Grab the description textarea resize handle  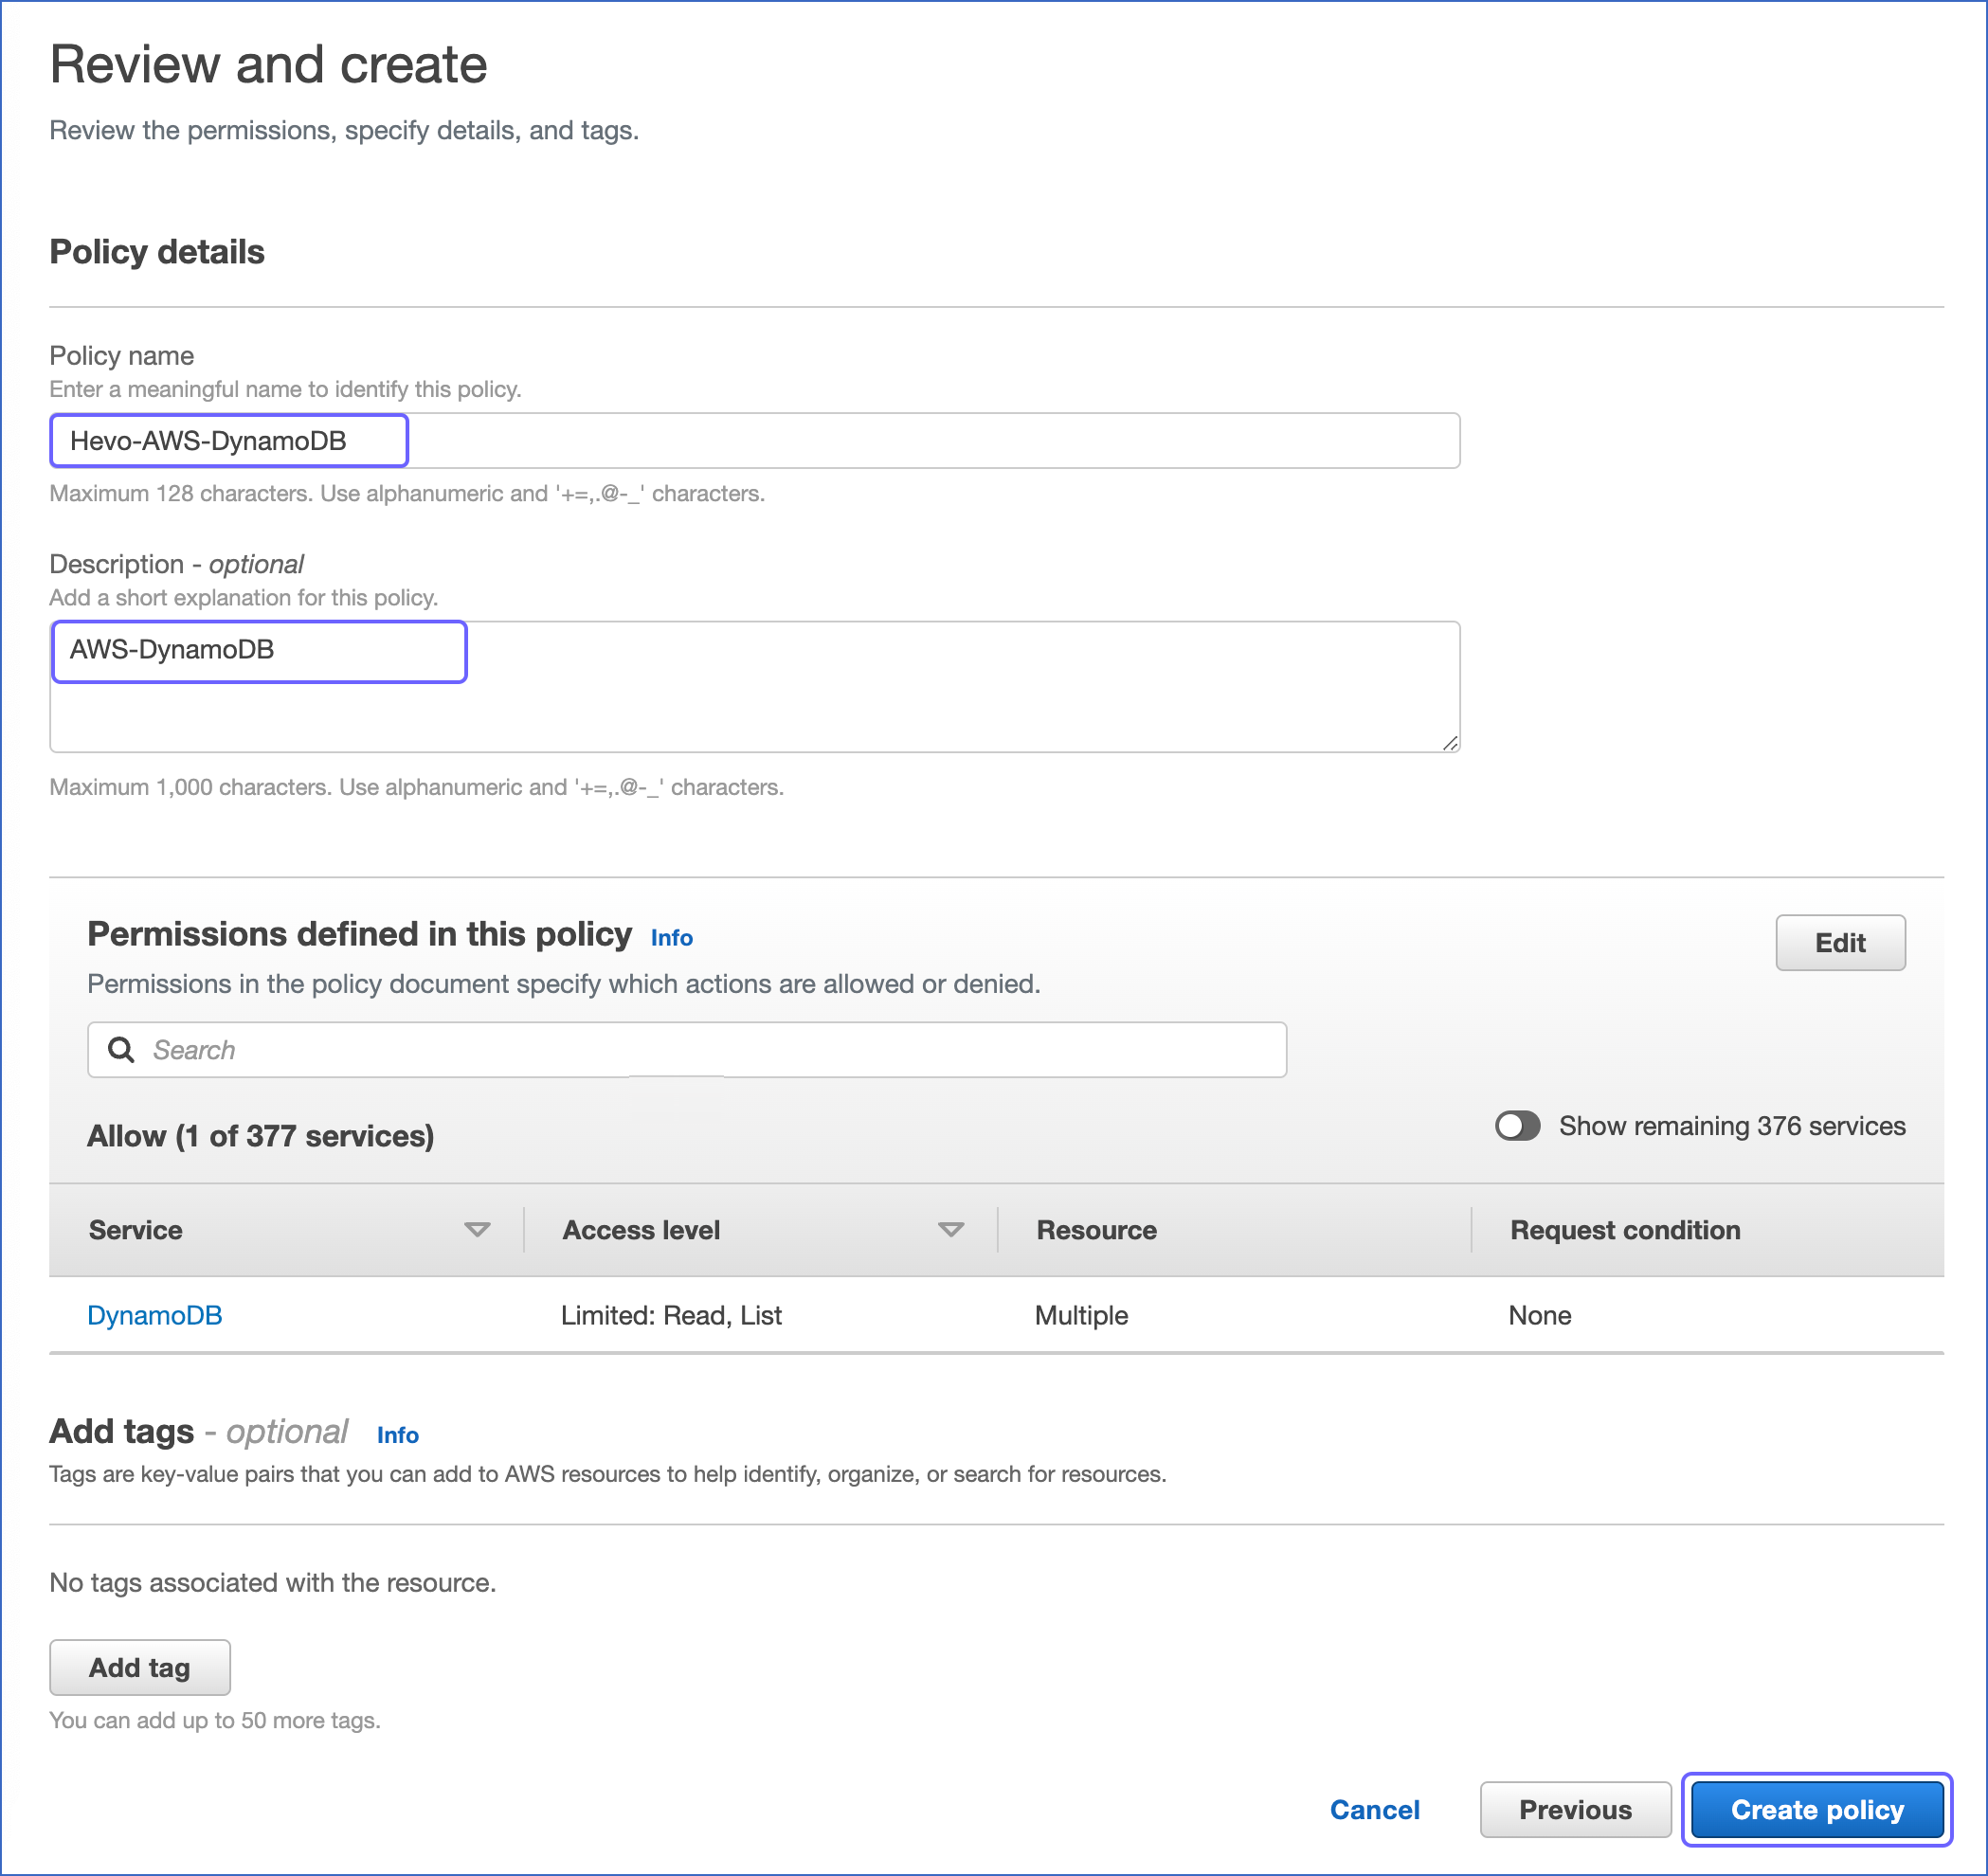pos(1450,742)
